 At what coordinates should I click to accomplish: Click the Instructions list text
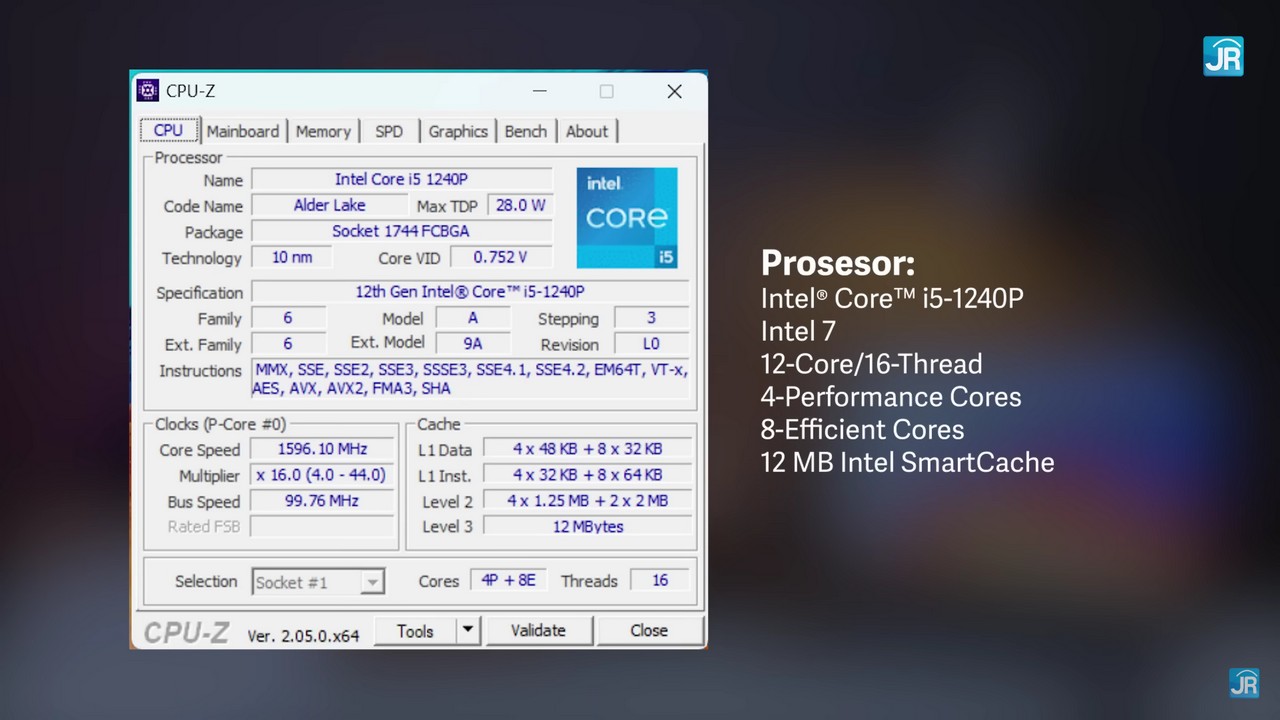[470, 379]
